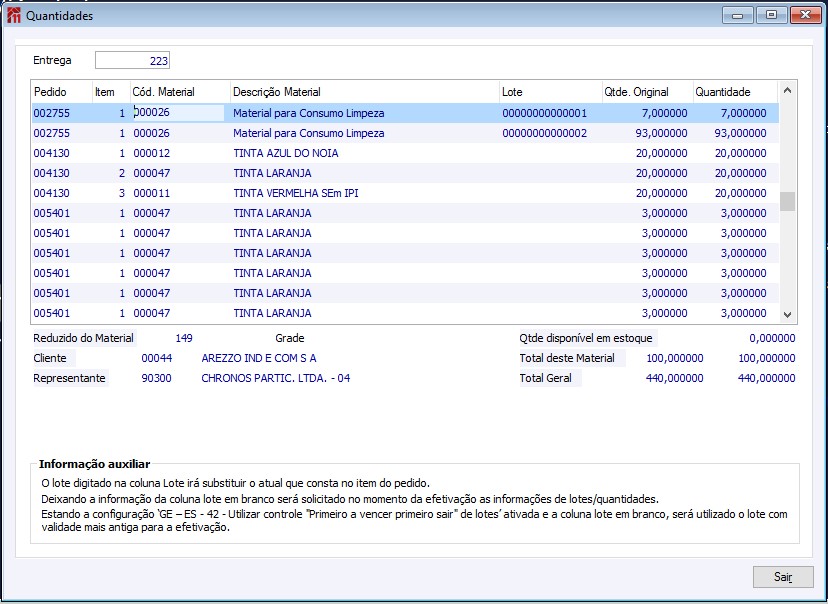The image size is (828, 604).
Task: Select the TINTA AZUL DO NOIA row
Action: [x=286, y=153]
